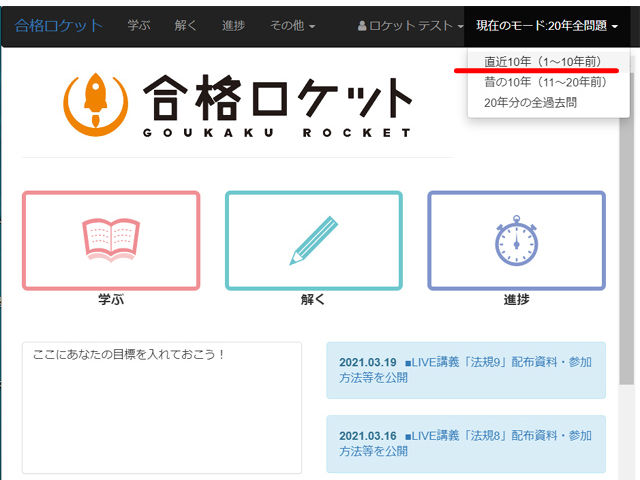Click the pencil icon card
Screen dimensions: 640x480
point(313,240)
